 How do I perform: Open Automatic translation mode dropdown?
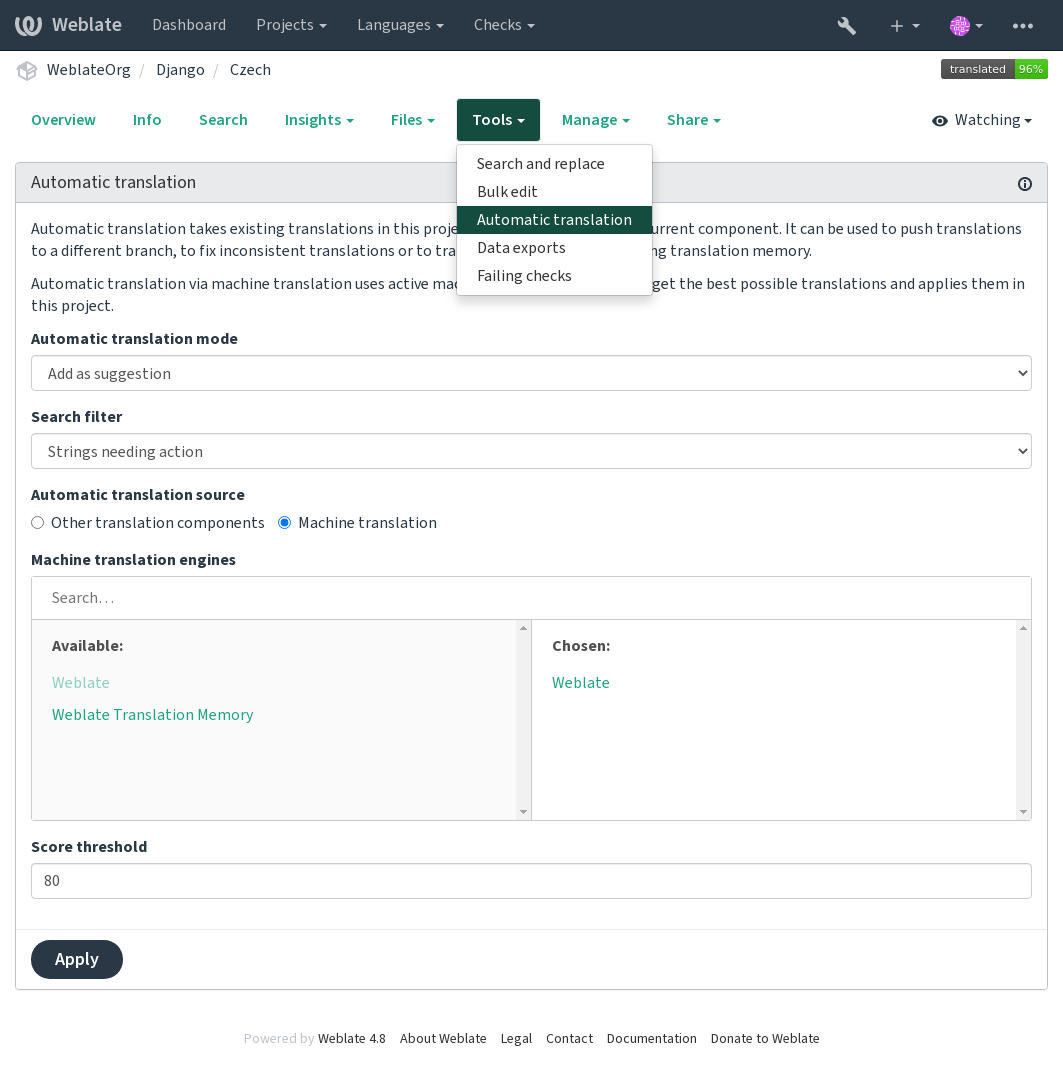[531, 373]
